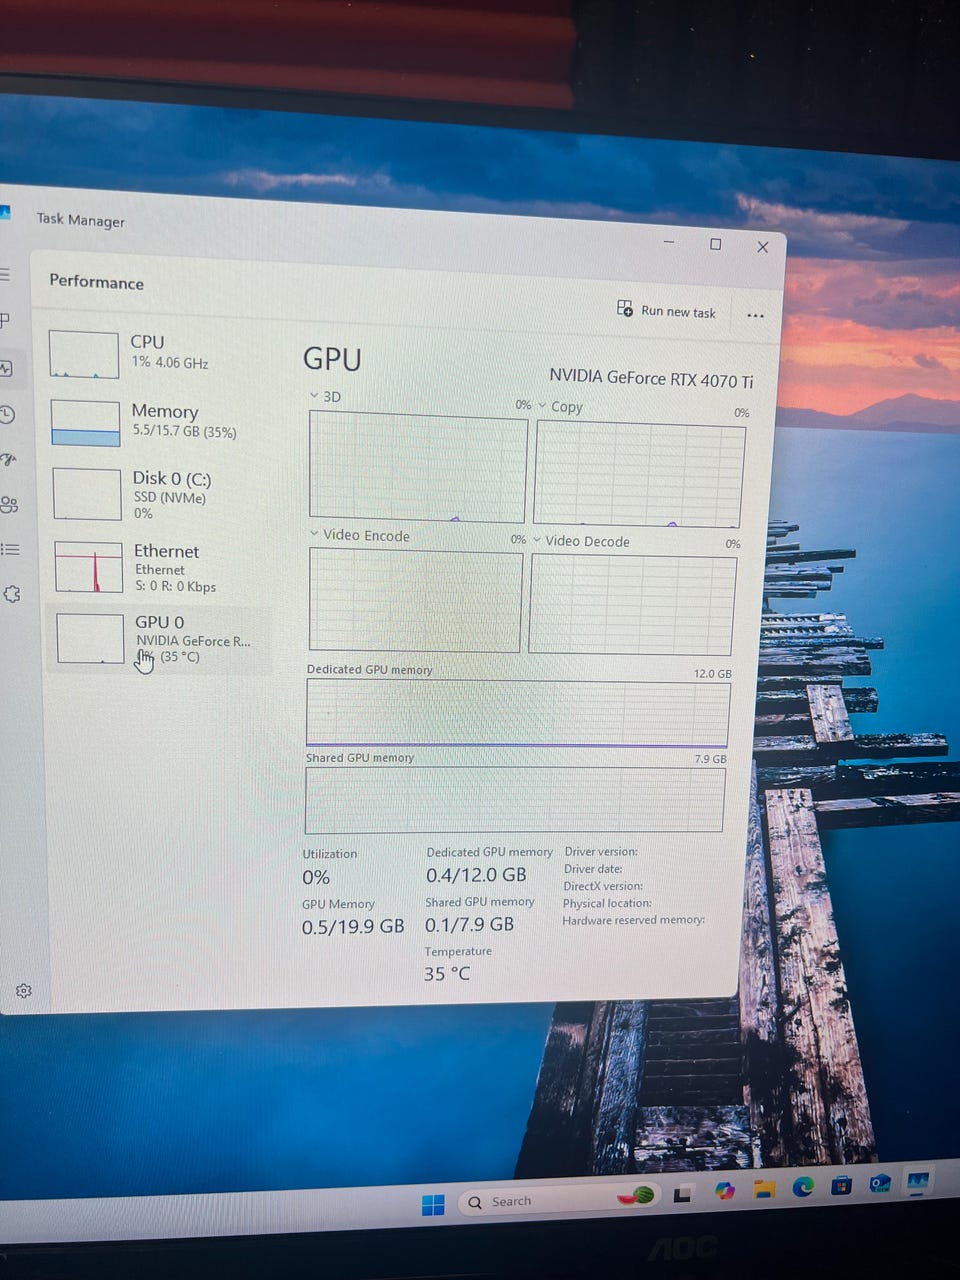Click the NVIDIA GeForce RTX 4070 Ti title
This screenshot has width=960, height=1280.
click(651, 378)
